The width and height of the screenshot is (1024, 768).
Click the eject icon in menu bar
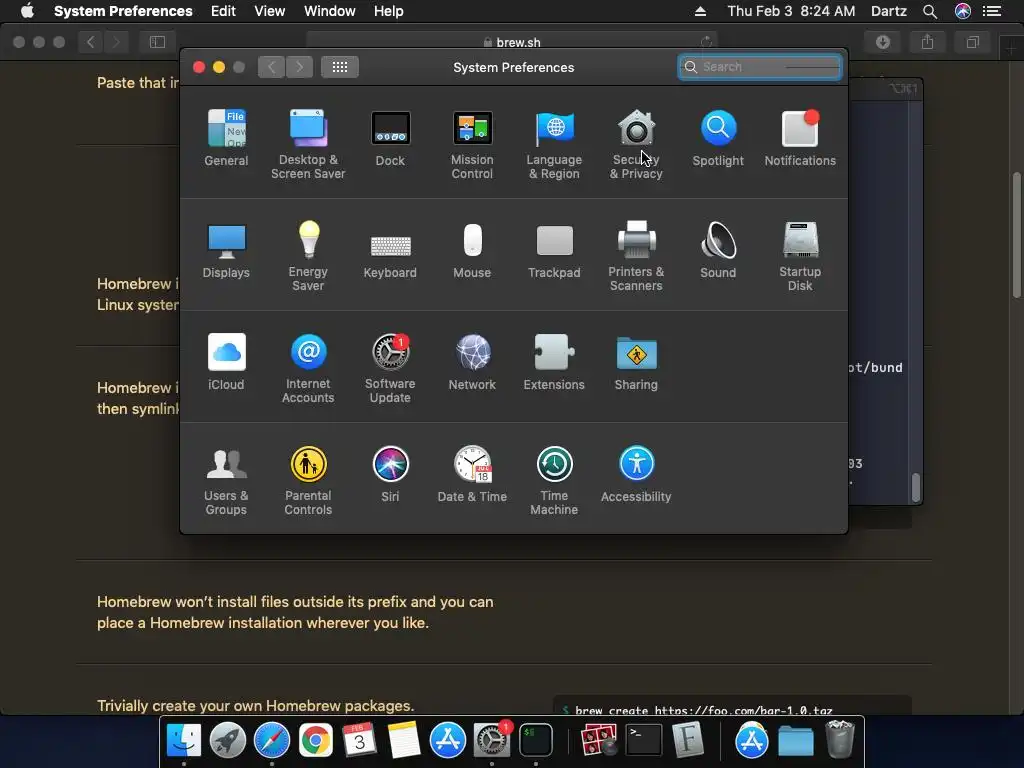click(700, 11)
